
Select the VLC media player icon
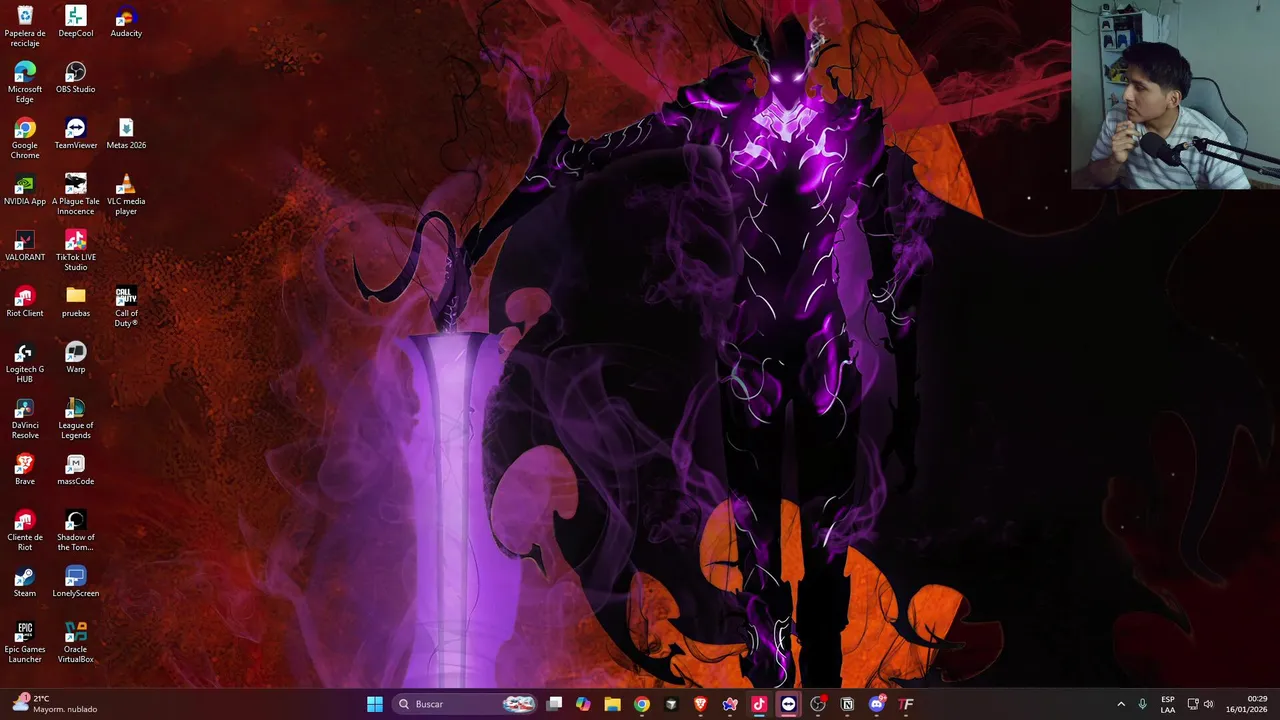coord(126,194)
